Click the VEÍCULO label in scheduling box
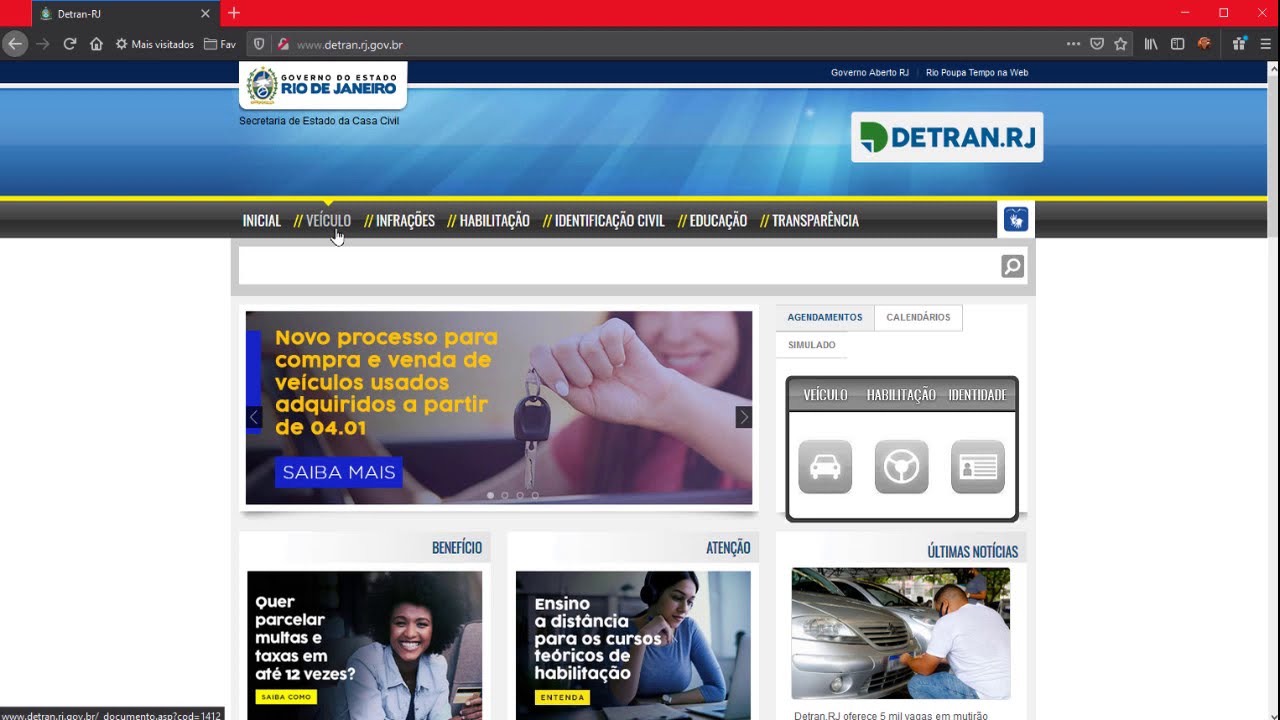The width and height of the screenshot is (1280, 720). coord(825,395)
